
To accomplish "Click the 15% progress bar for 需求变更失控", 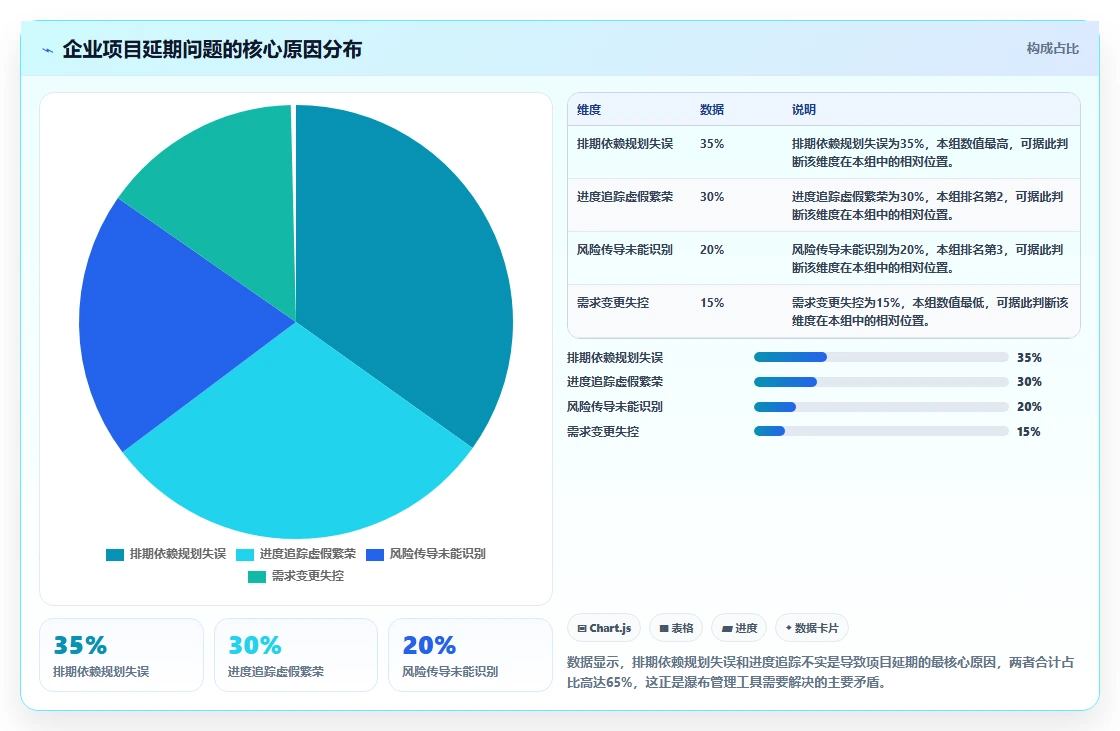I will (x=881, y=432).
